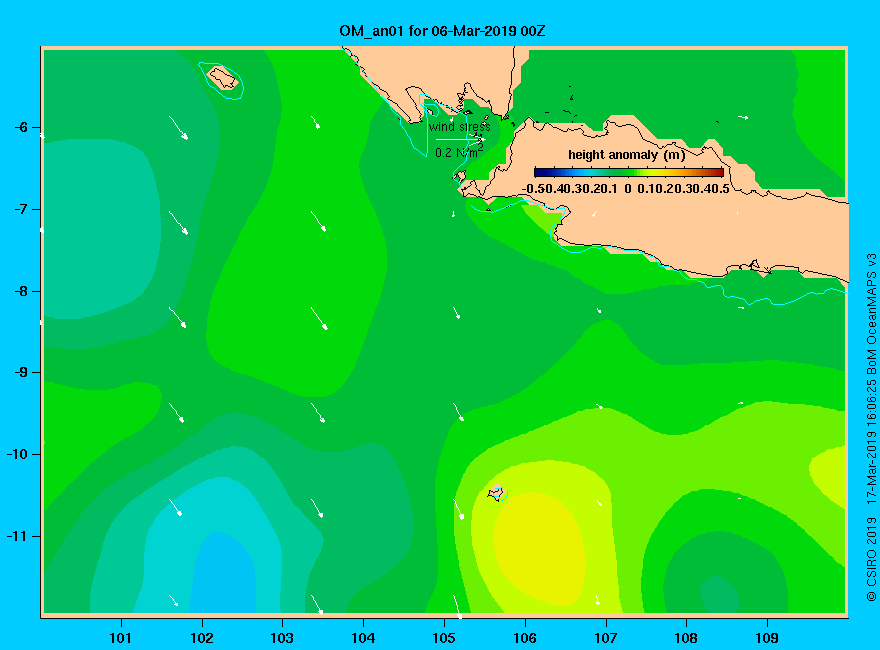Click the 0.2 N/m² wind scale text
Viewport: 880px width, 650px height.
459,152
